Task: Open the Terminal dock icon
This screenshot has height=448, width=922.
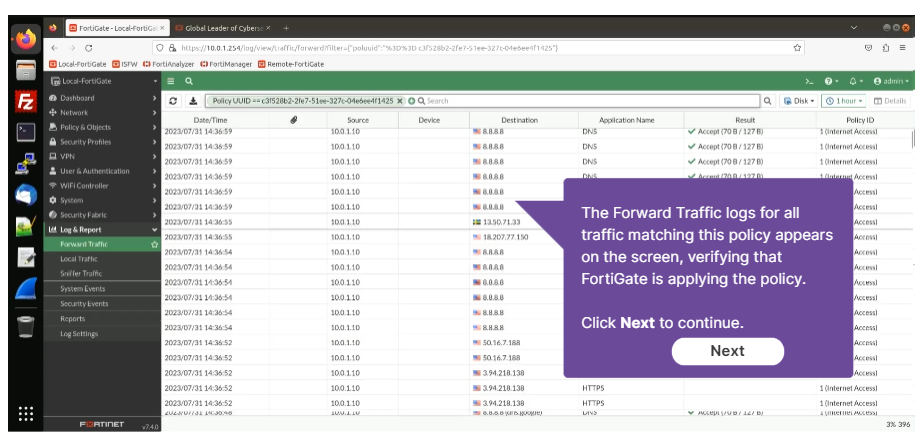Action: click(26, 132)
